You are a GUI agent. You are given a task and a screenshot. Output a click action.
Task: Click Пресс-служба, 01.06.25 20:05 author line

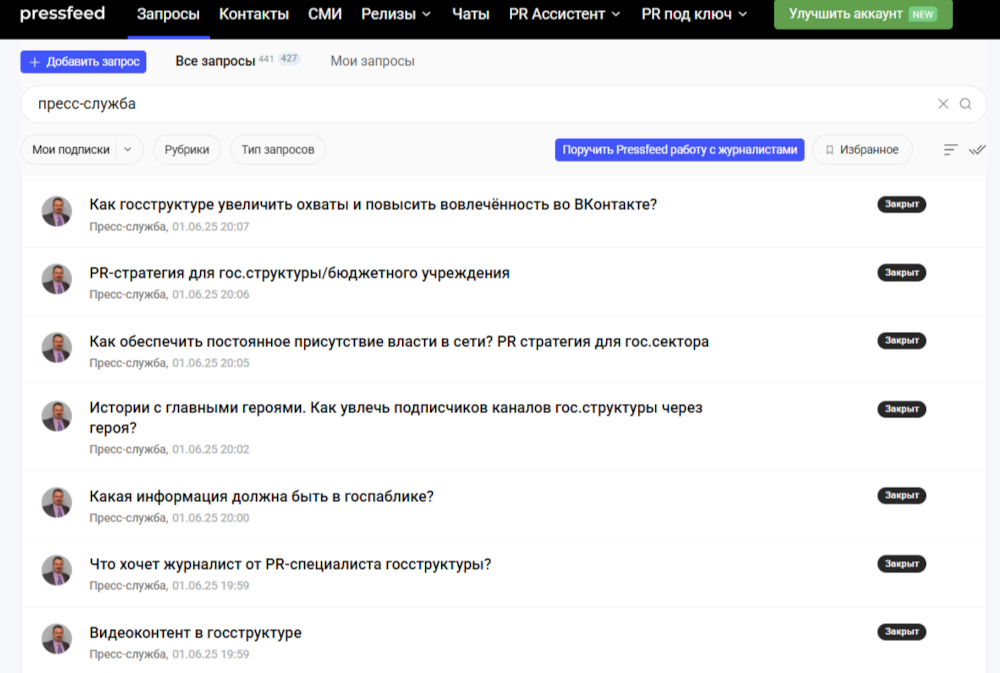169,363
